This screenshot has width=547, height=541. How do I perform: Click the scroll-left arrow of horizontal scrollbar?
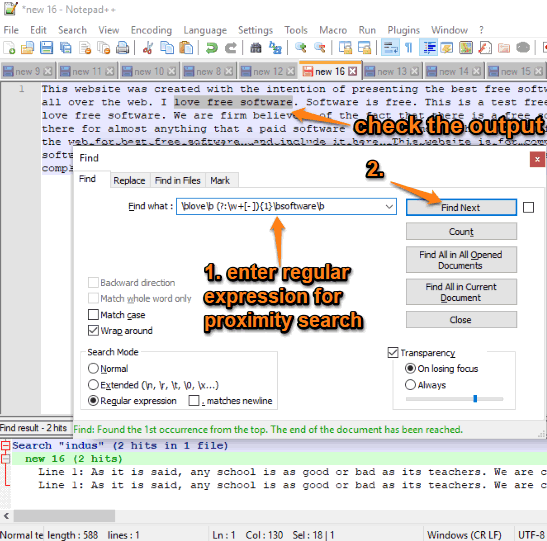pos(6,516)
